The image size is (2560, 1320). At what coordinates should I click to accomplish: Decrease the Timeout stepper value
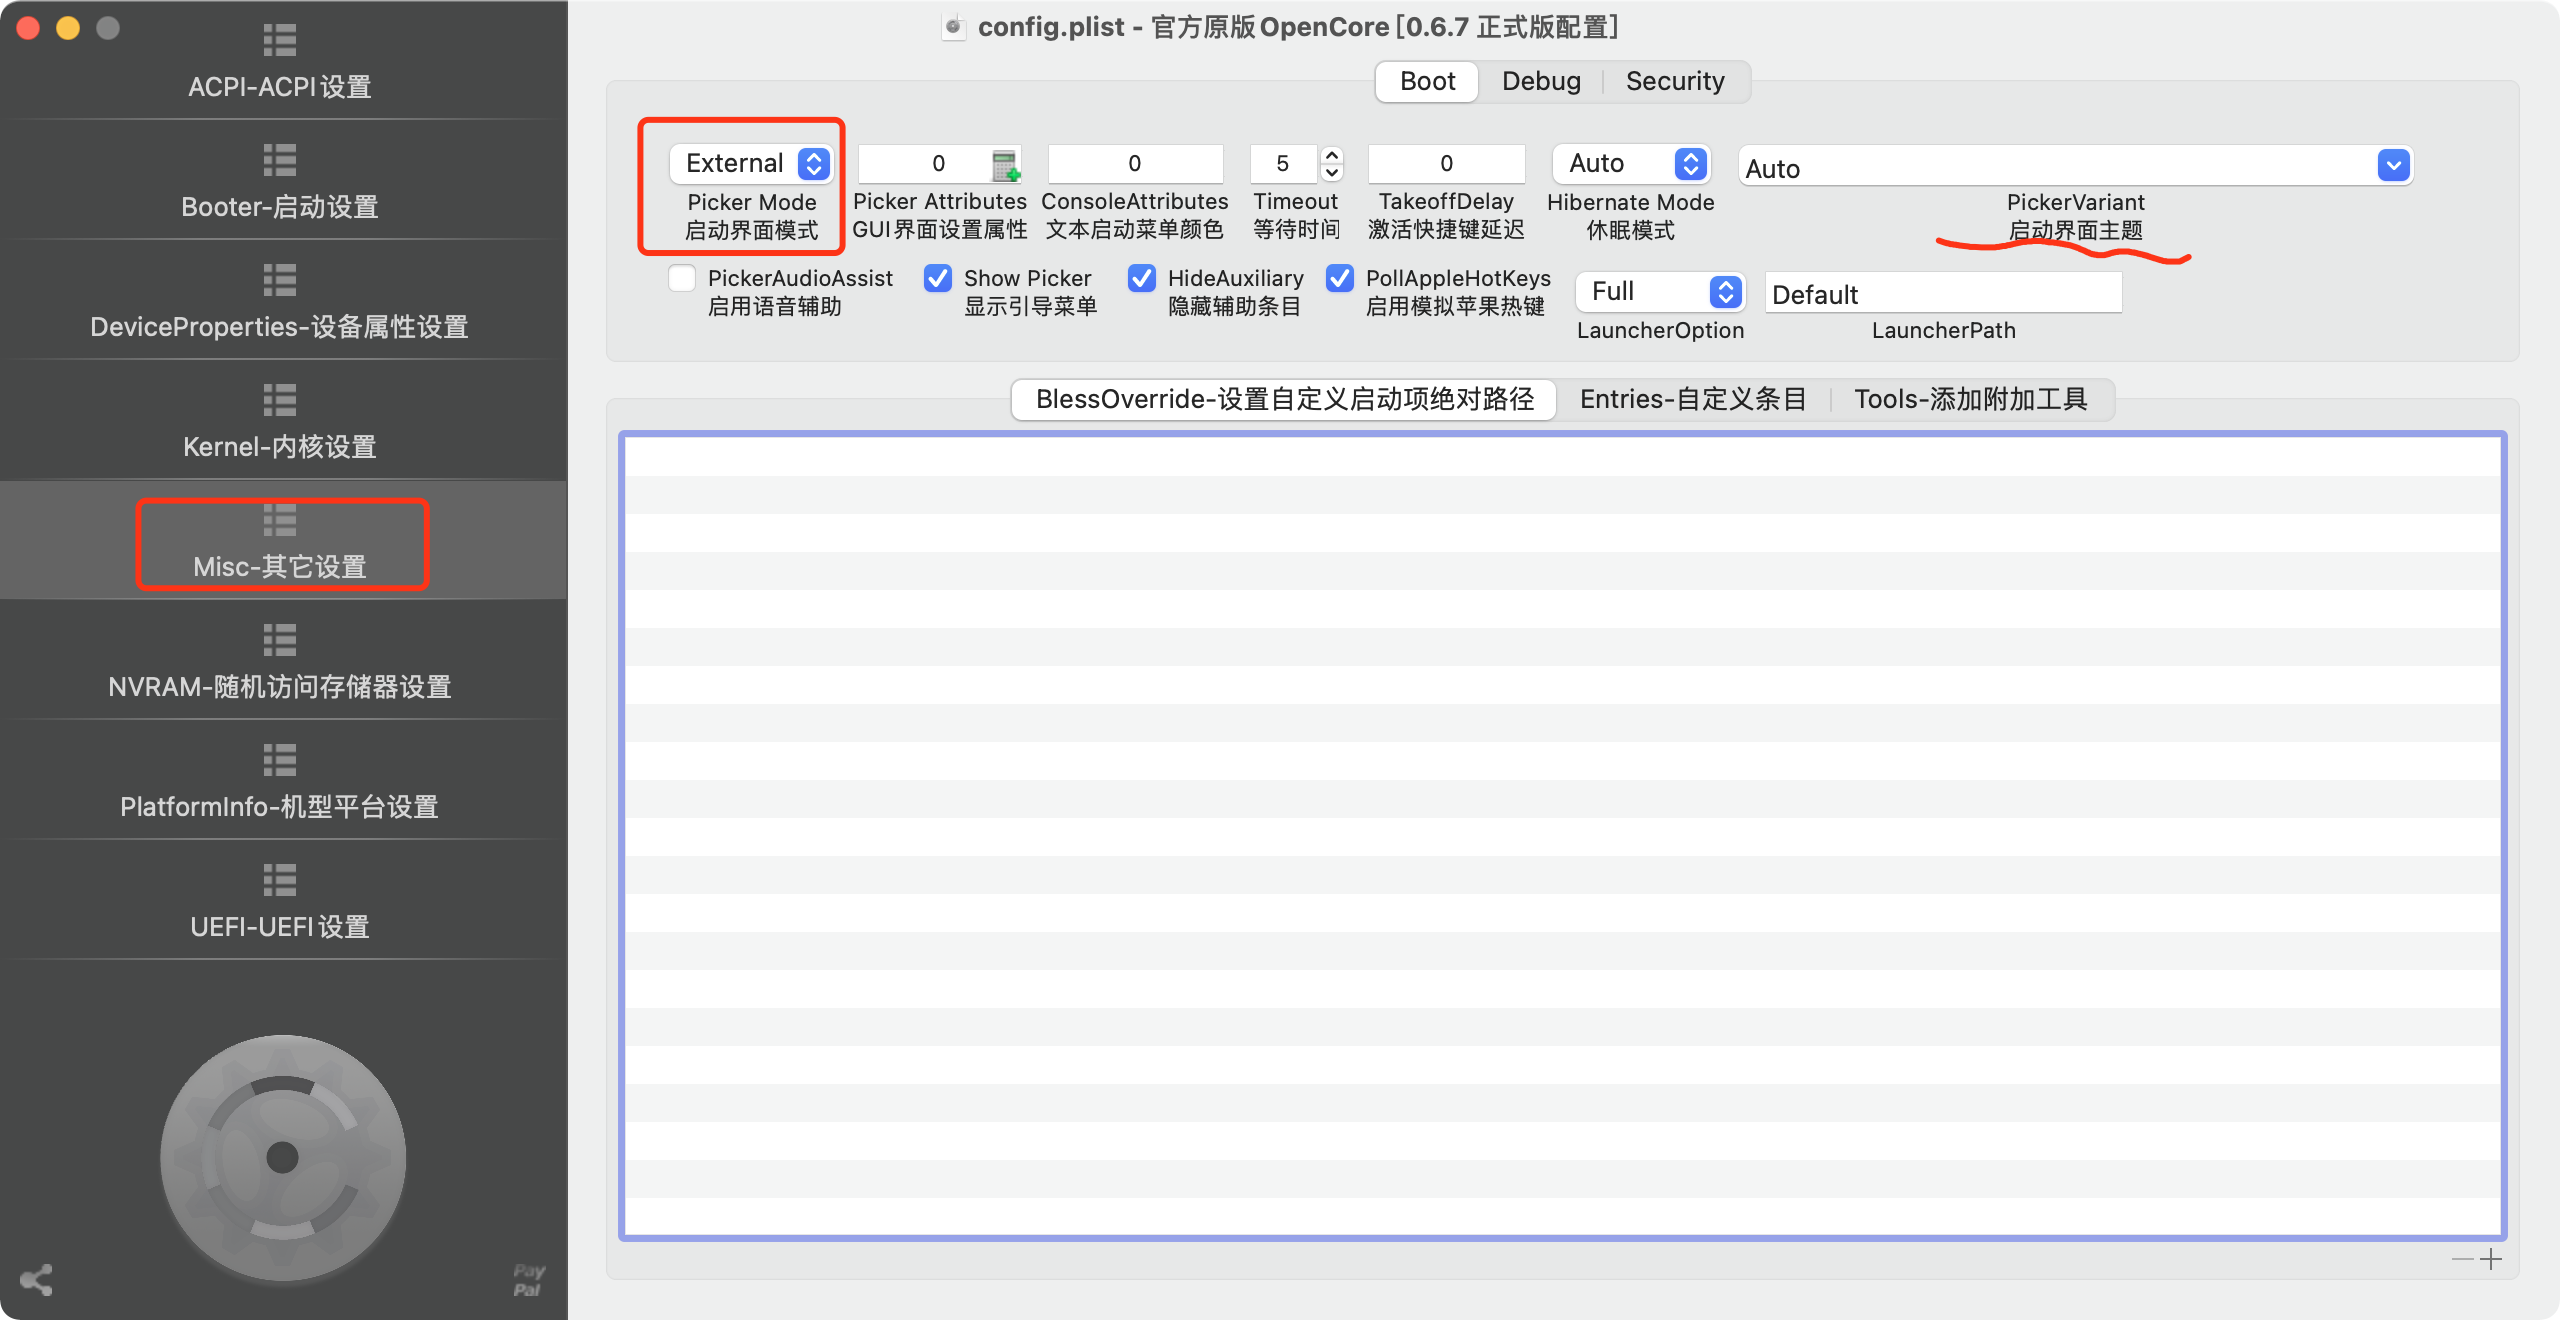(1332, 173)
